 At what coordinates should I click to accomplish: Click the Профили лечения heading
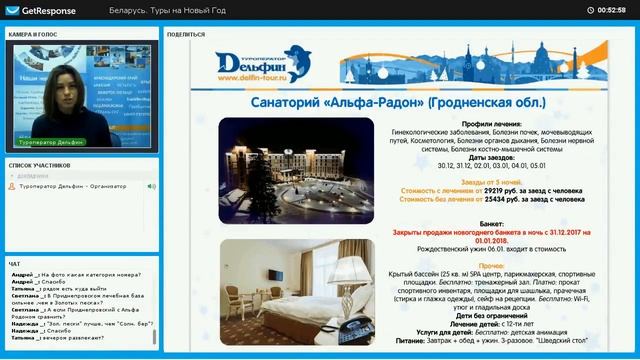pos(492,124)
